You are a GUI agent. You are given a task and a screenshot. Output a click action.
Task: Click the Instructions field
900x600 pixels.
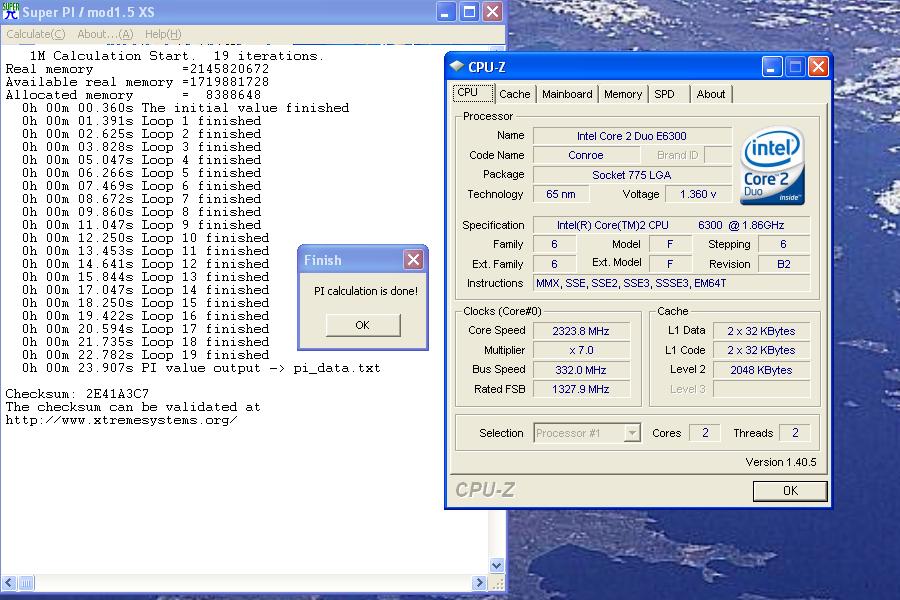point(671,283)
